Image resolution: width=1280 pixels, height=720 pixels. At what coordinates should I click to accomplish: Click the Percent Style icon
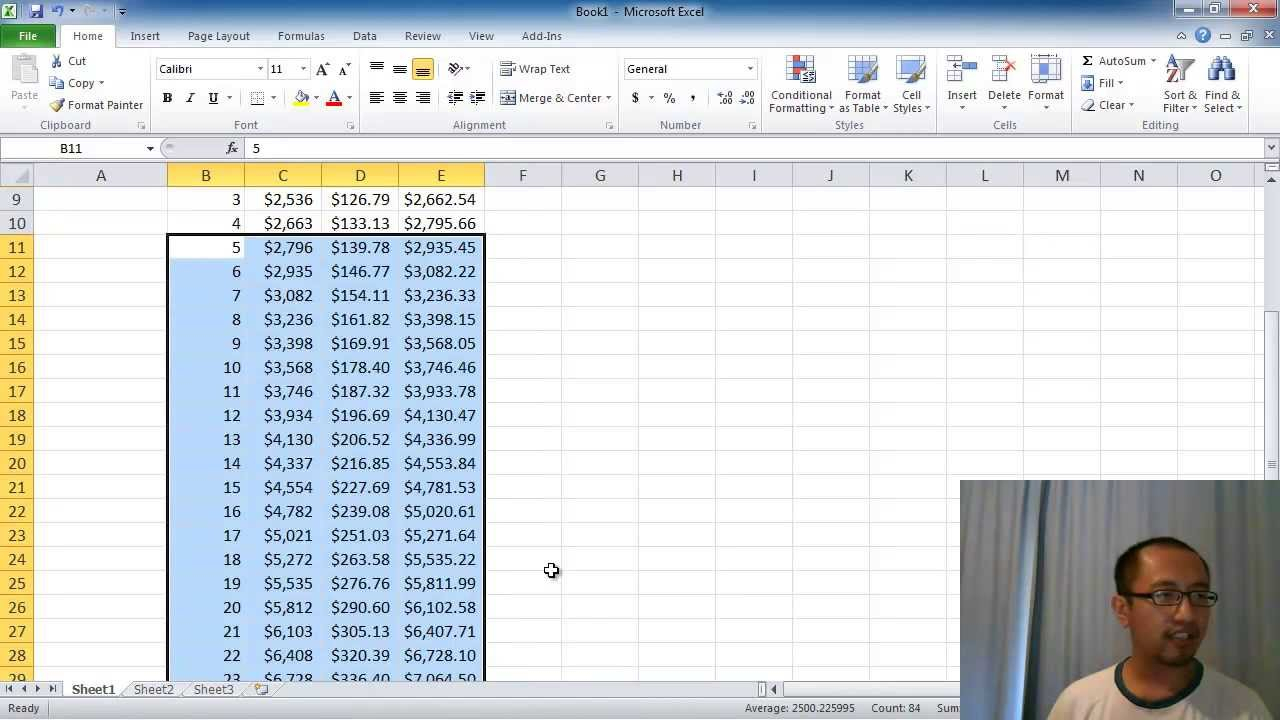(x=669, y=98)
